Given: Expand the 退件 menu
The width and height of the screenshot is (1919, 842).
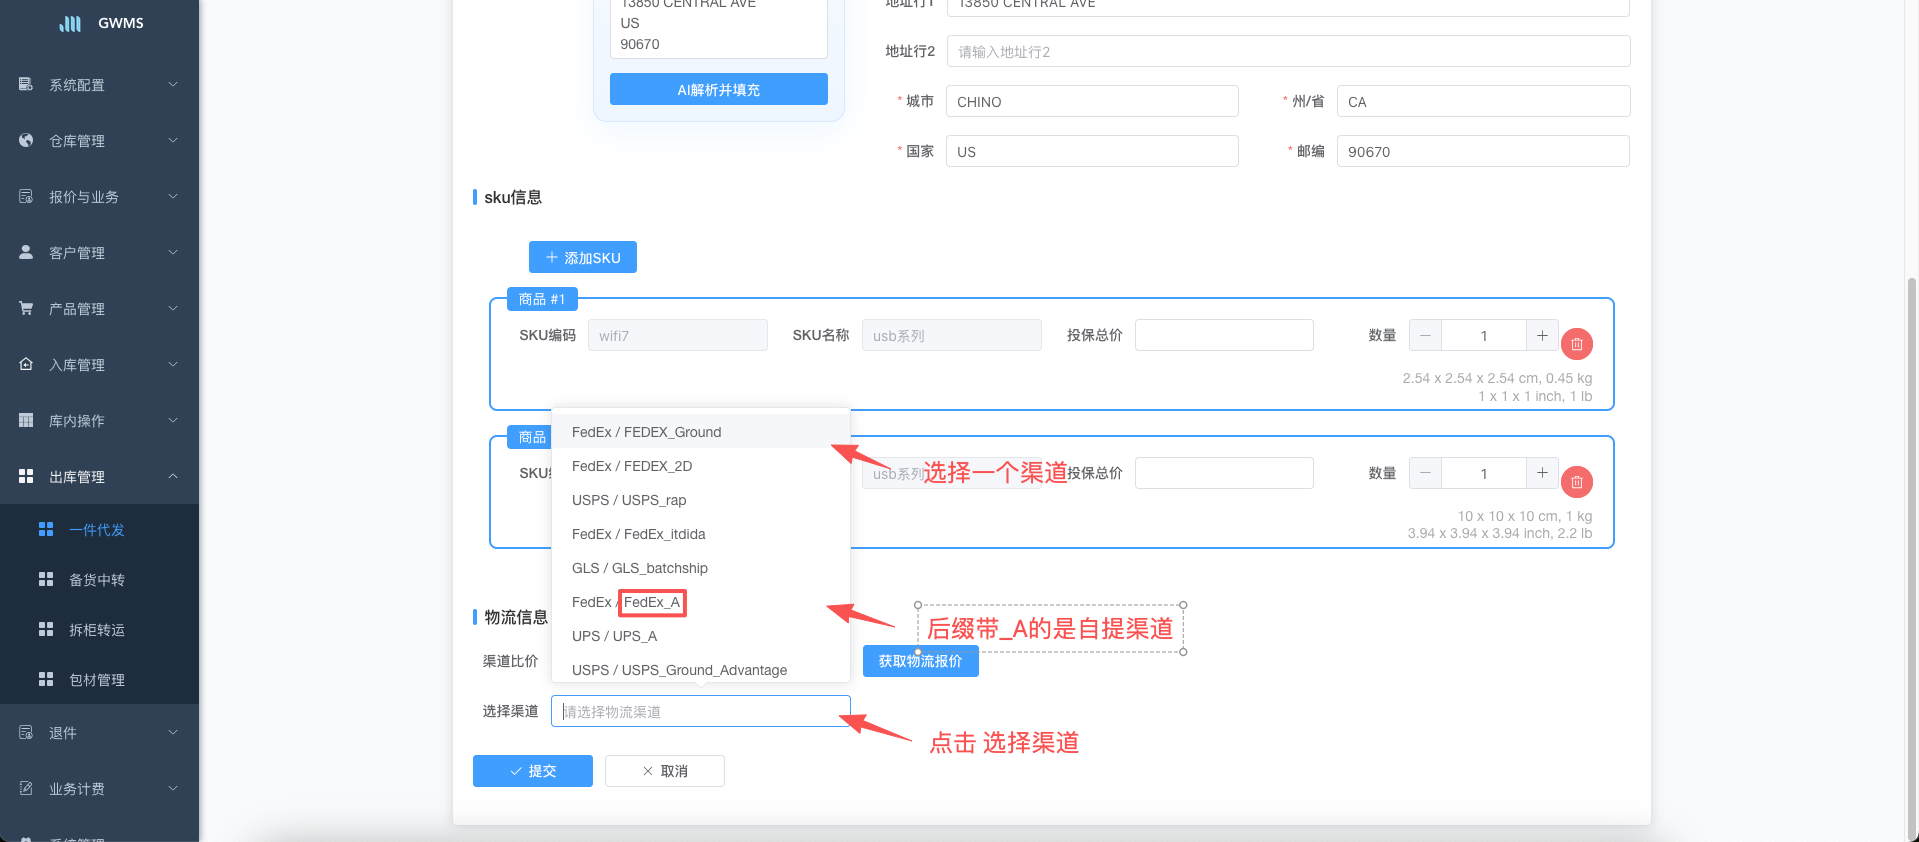Looking at the screenshot, I should point(173,733).
